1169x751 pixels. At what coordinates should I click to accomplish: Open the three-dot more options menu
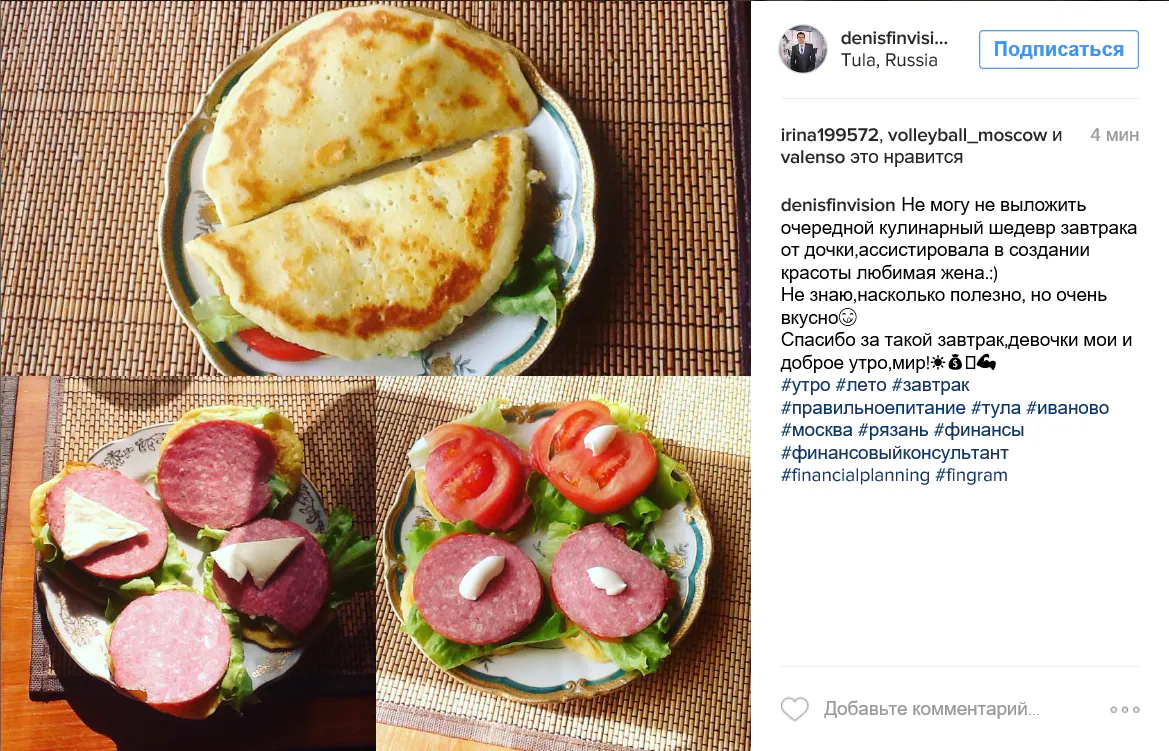tap(1124, 709)
